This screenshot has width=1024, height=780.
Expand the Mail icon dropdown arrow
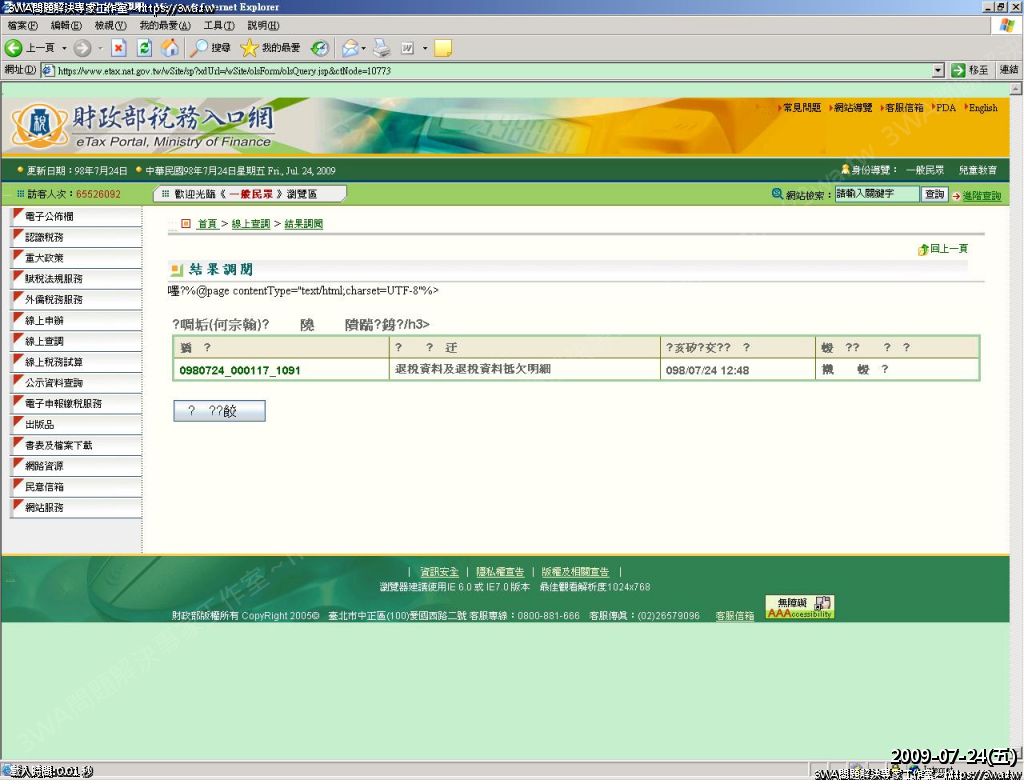(363, 48)
